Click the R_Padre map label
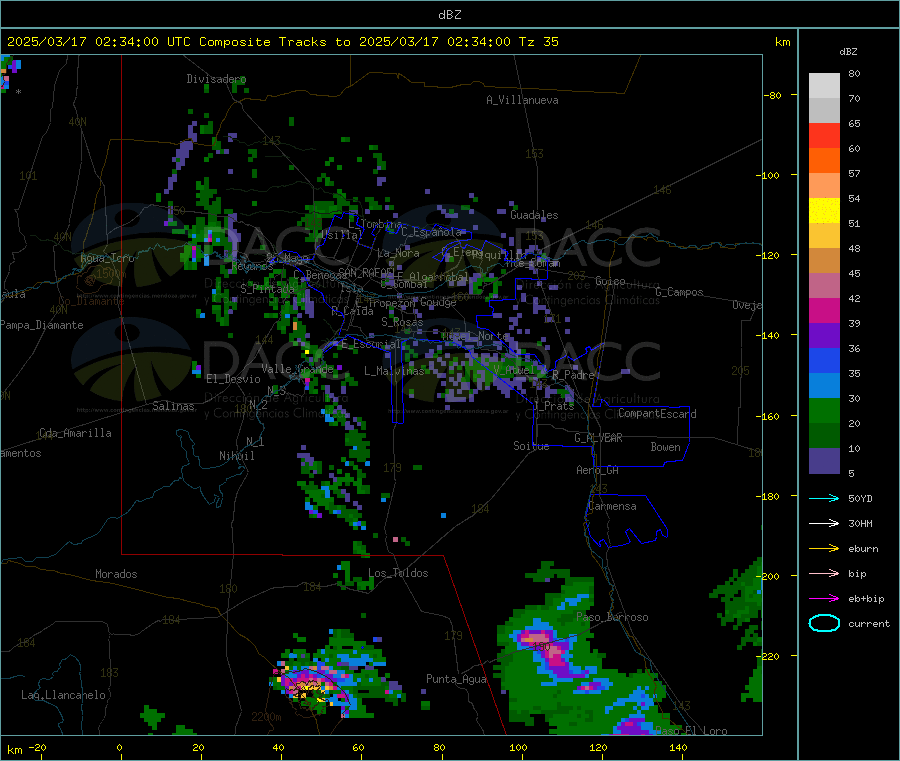Screen dimensions: 900x761 pos(573,375)
